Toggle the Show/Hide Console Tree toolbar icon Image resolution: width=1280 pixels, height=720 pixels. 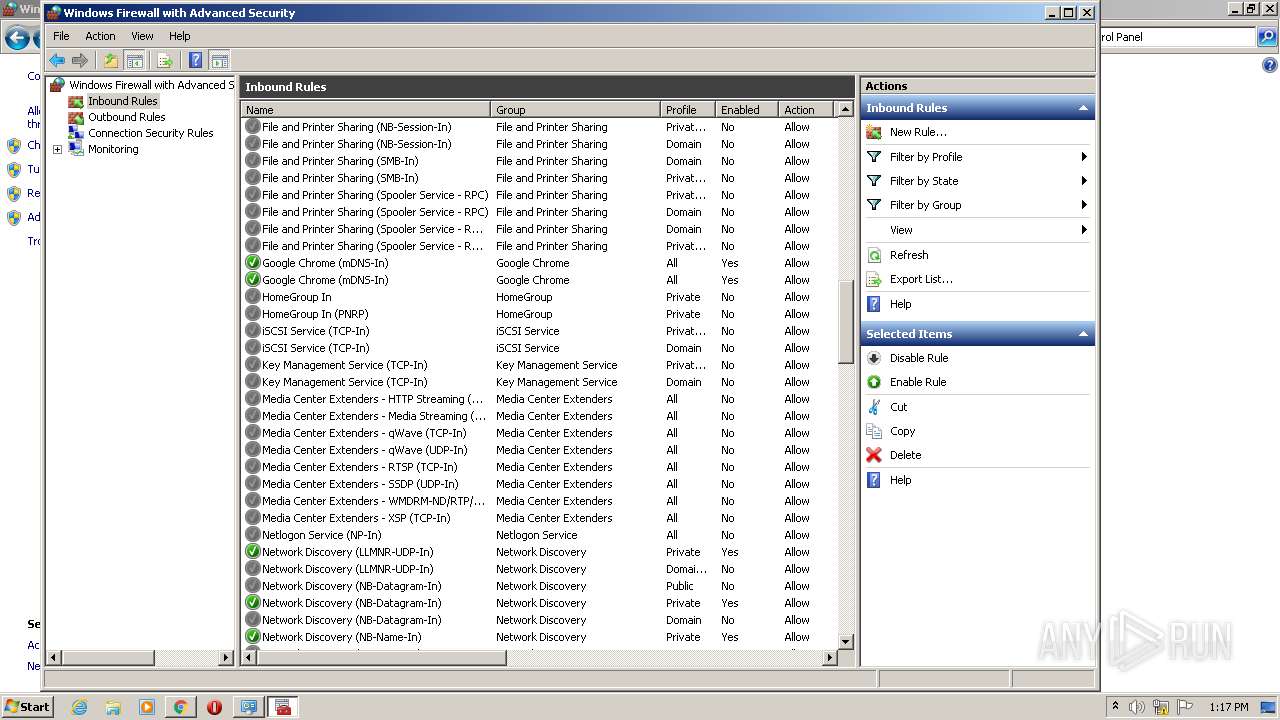click(134, 61)
